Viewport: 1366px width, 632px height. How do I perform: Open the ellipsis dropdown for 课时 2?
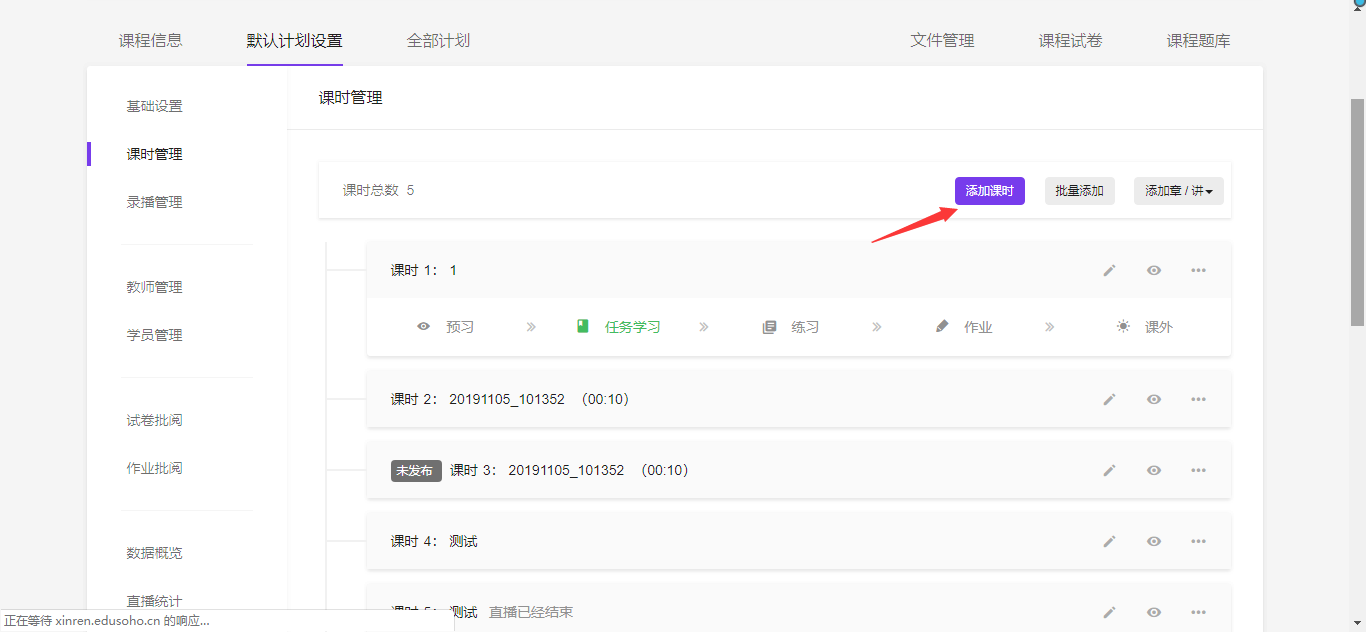pos(1198,399)
